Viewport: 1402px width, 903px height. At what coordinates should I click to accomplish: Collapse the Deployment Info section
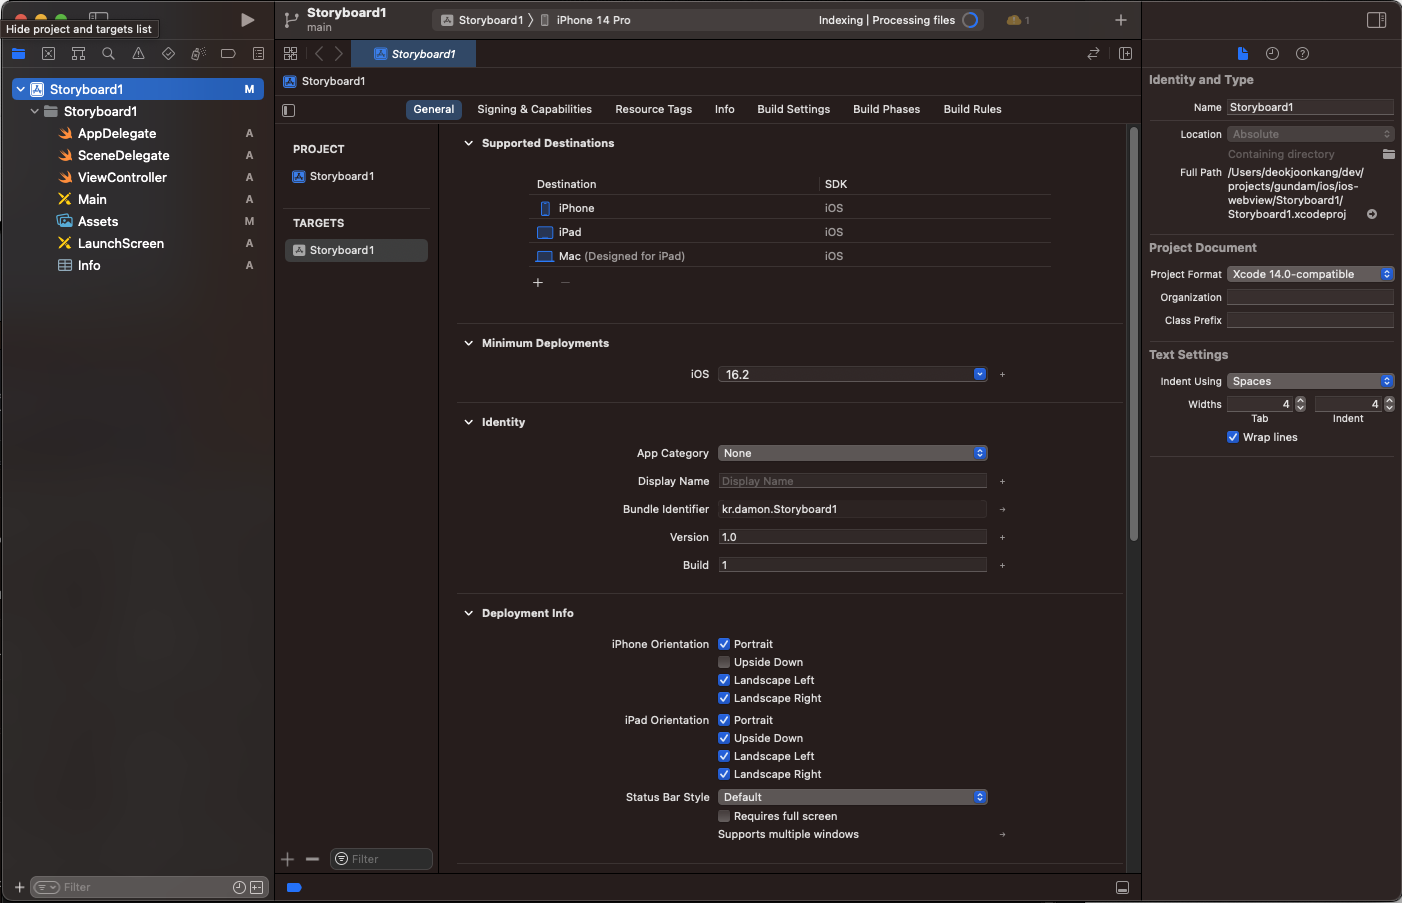coord(468,613)
